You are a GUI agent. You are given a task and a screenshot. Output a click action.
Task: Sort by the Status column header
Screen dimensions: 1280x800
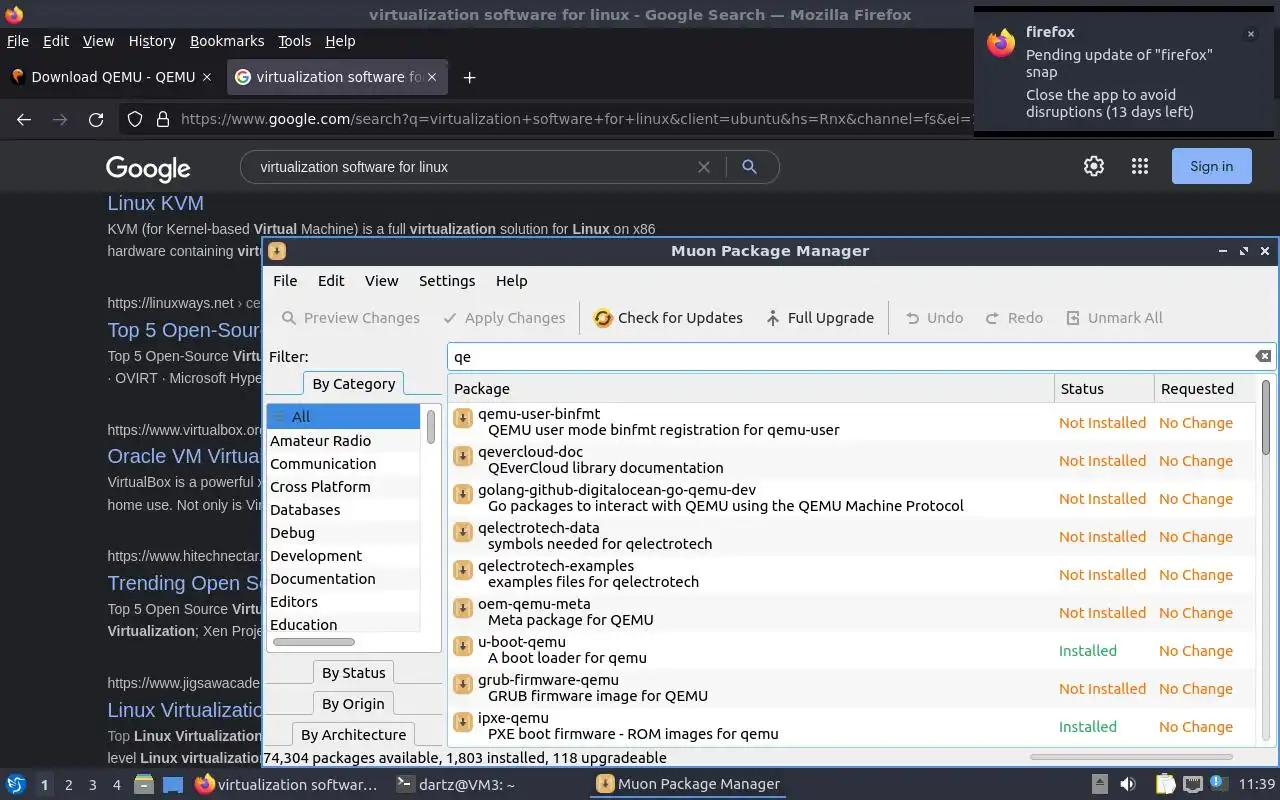1104,389
